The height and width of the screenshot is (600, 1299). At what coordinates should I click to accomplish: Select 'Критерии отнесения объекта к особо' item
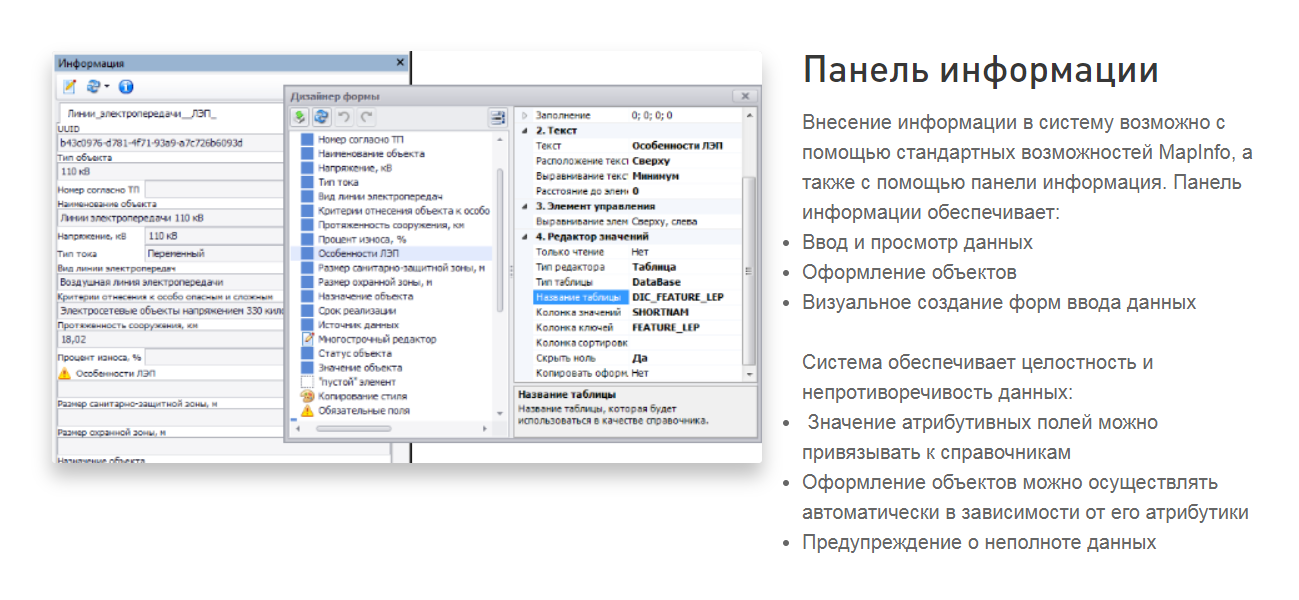(x=404, y=211)
